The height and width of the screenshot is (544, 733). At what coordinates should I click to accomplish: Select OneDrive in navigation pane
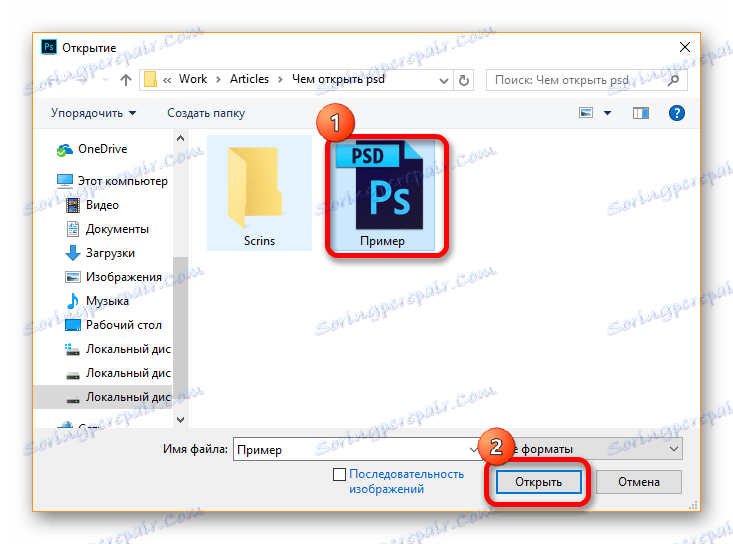[102, 149]
